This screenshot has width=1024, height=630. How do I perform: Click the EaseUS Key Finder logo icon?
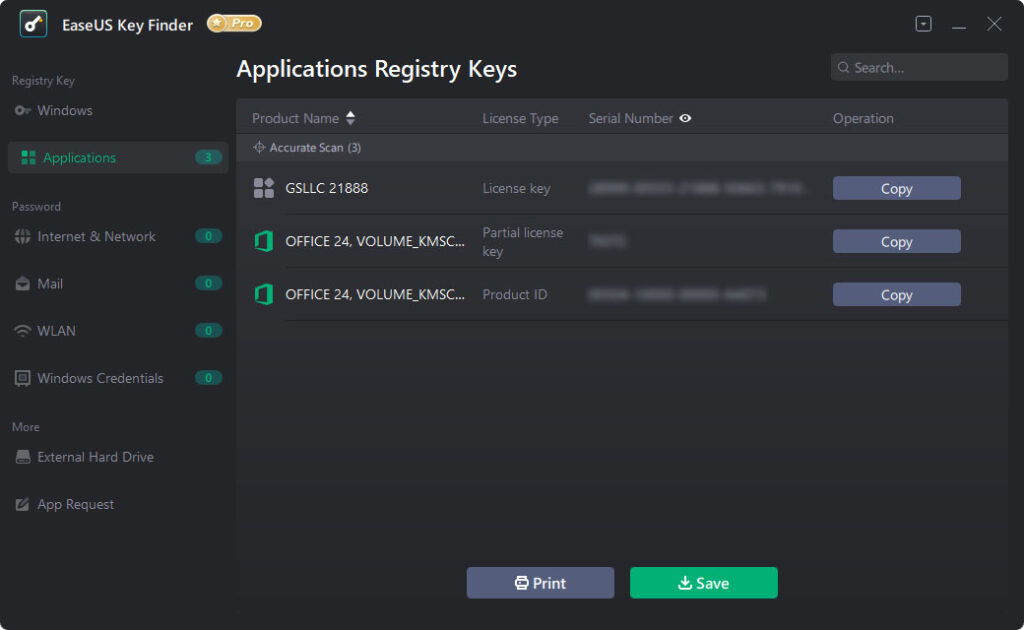pyautogui.click(x=33, y=24)
